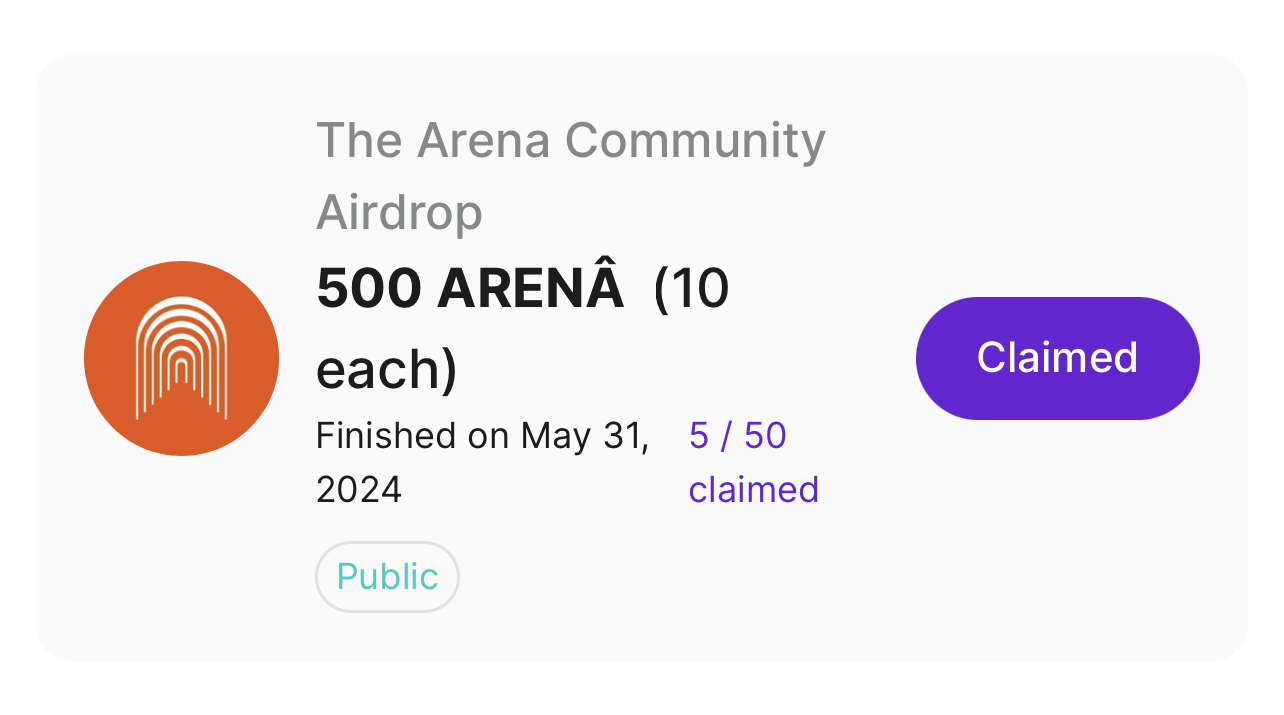
Task: Click the 5 / 50 claimed counter
Action: [753, 462]
